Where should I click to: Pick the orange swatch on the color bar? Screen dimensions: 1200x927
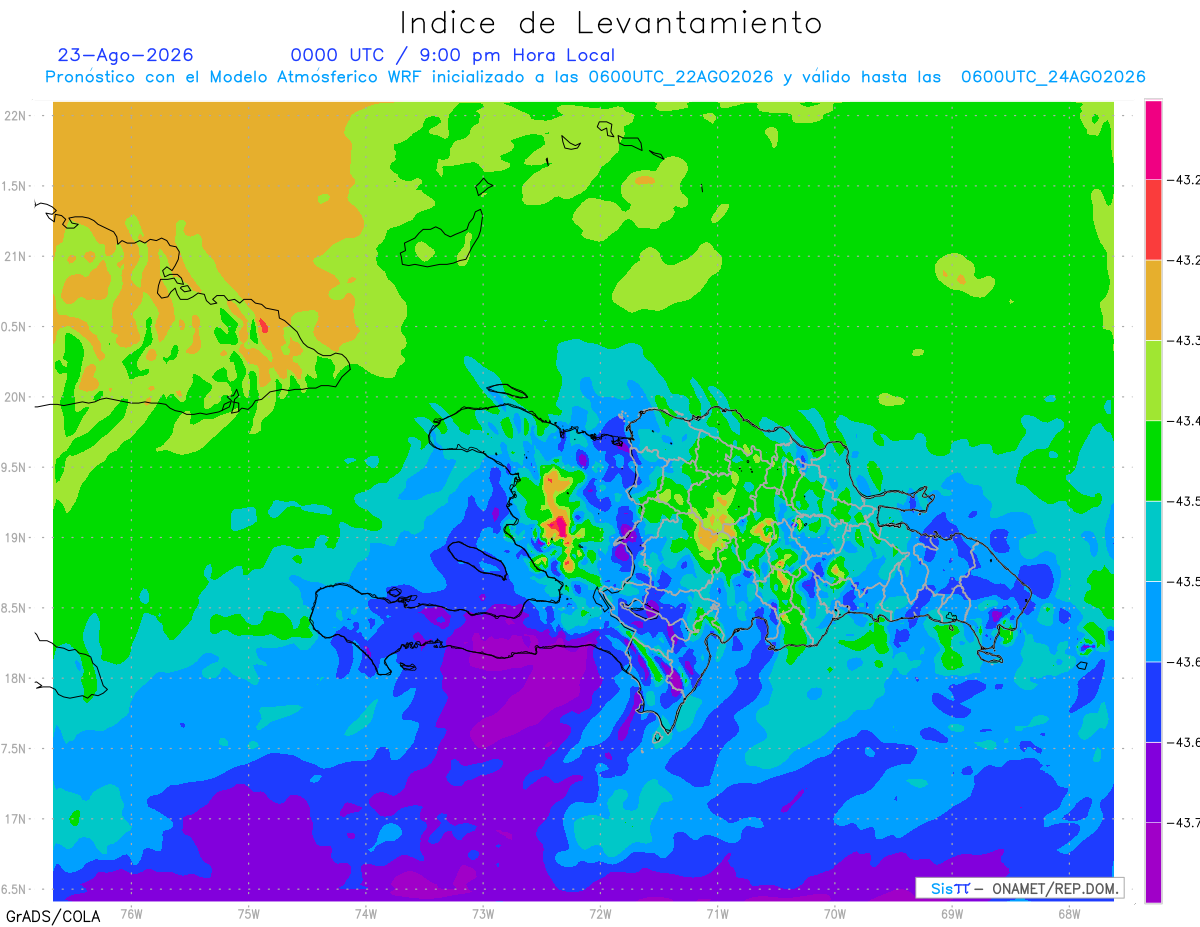pyautogui.click(x=1153, y=300)
